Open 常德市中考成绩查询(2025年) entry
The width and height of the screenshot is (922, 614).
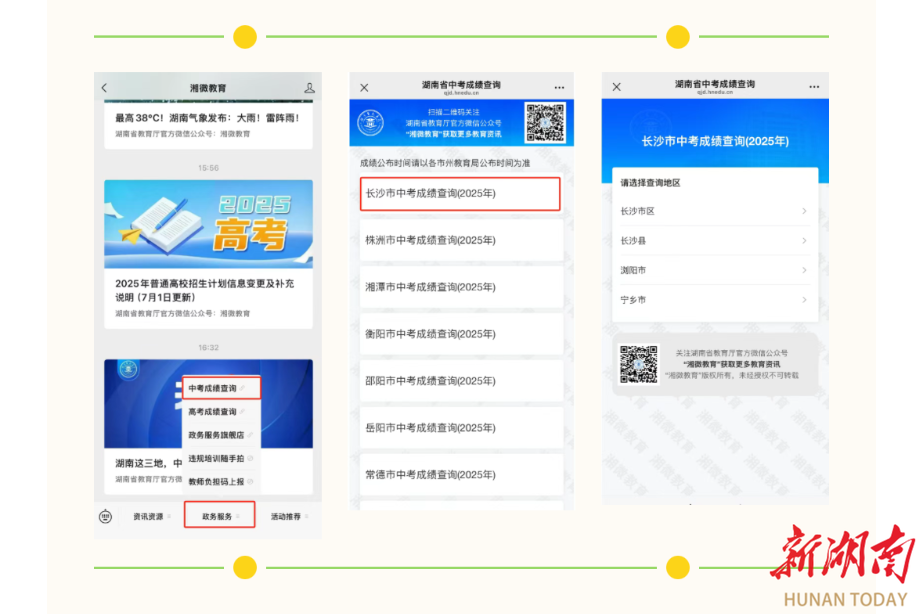462,475
